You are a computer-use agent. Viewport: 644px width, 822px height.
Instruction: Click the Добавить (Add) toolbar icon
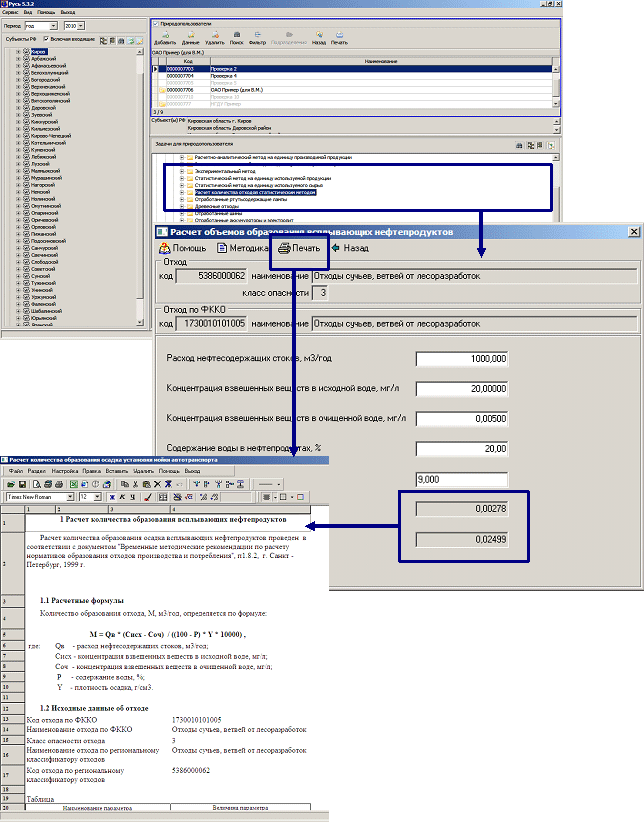tap(165, 40)
